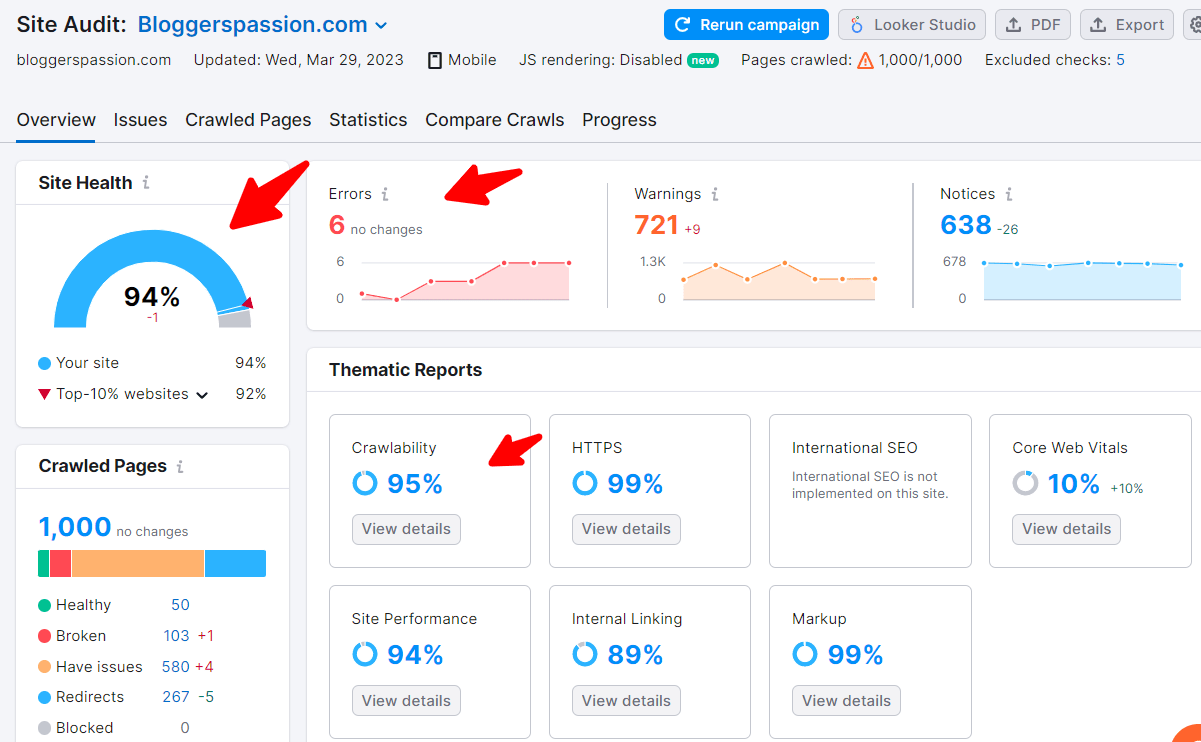Screen dimensions: 1201x742
Task: Click the Updated: Wed, Mar 29, 2023 text
Action: (299, 60)
